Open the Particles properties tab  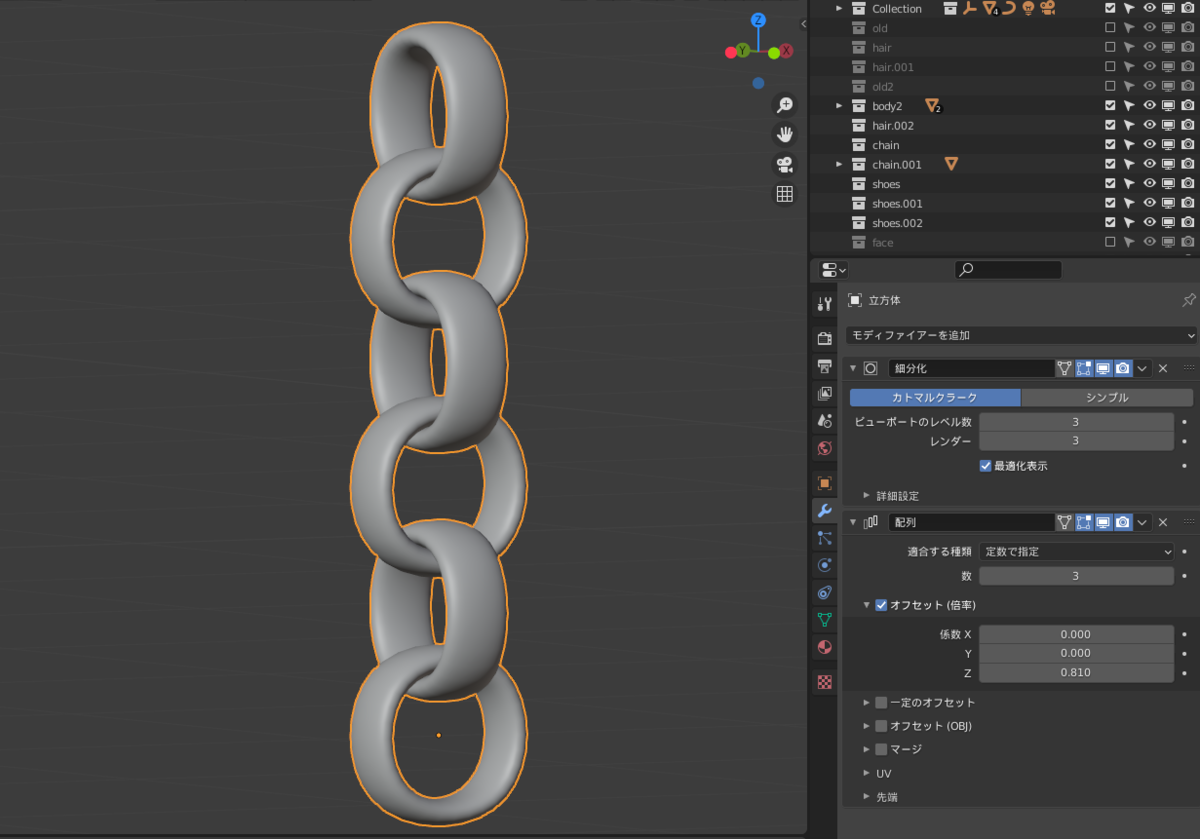click(824, 538)
